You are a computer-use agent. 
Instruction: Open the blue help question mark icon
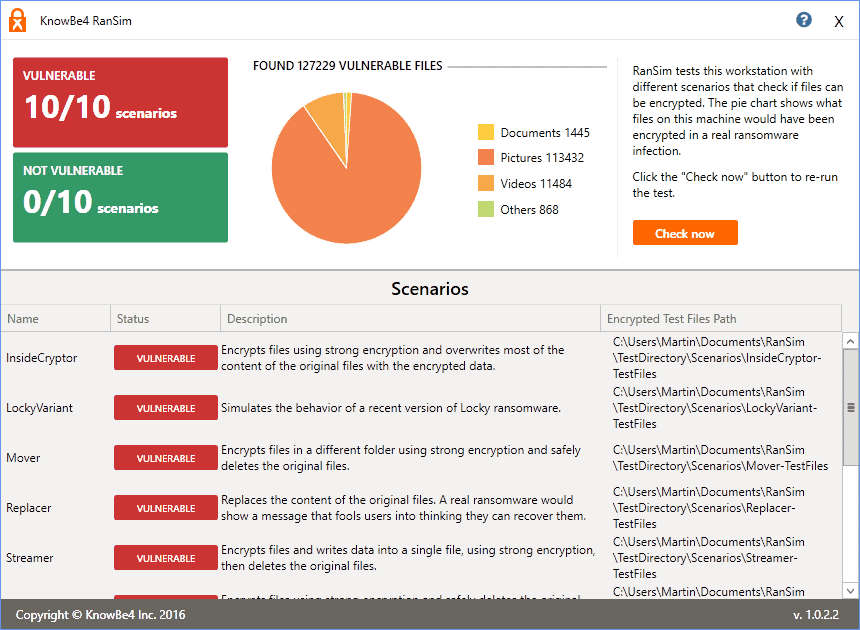(x=803, y=19)
